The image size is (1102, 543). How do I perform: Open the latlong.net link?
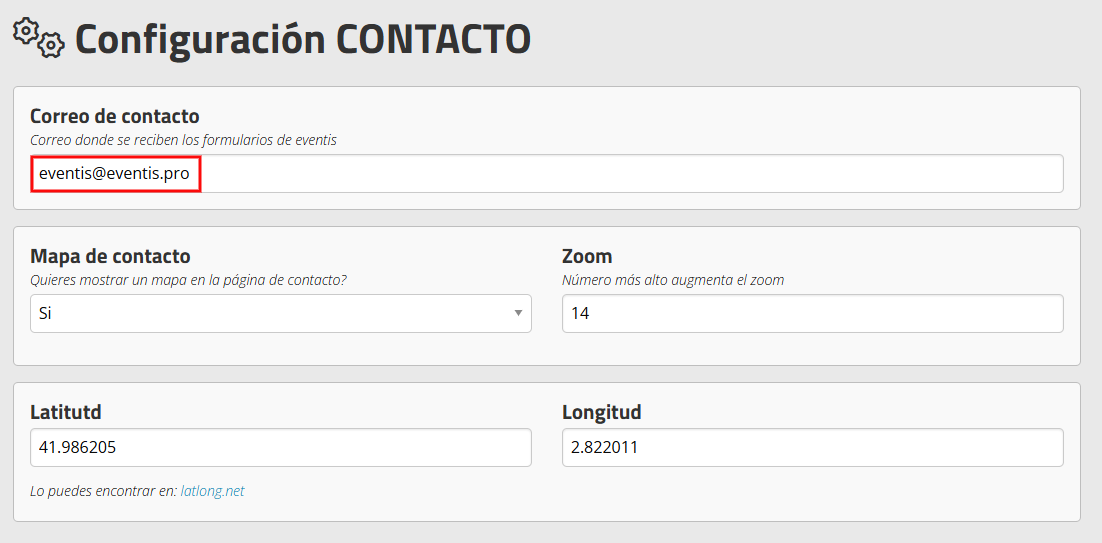[x=212, y=491]
